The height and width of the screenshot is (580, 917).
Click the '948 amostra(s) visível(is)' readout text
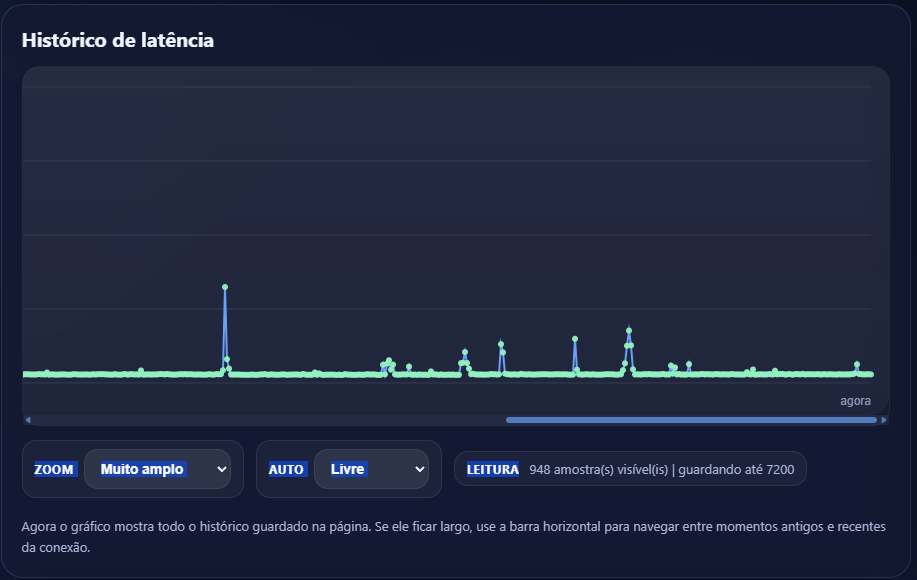598,469
